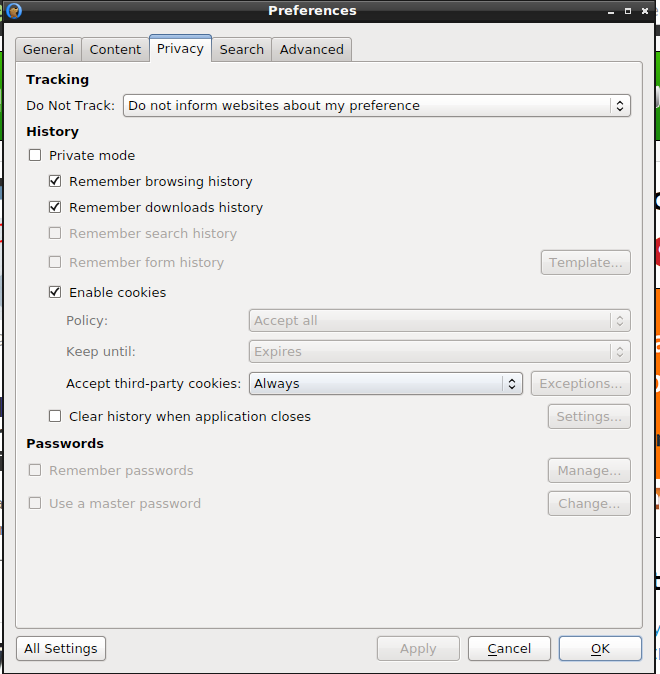Click the browser app icon in title bar
This screenshot has height=674, width=660.
point(14,11)
